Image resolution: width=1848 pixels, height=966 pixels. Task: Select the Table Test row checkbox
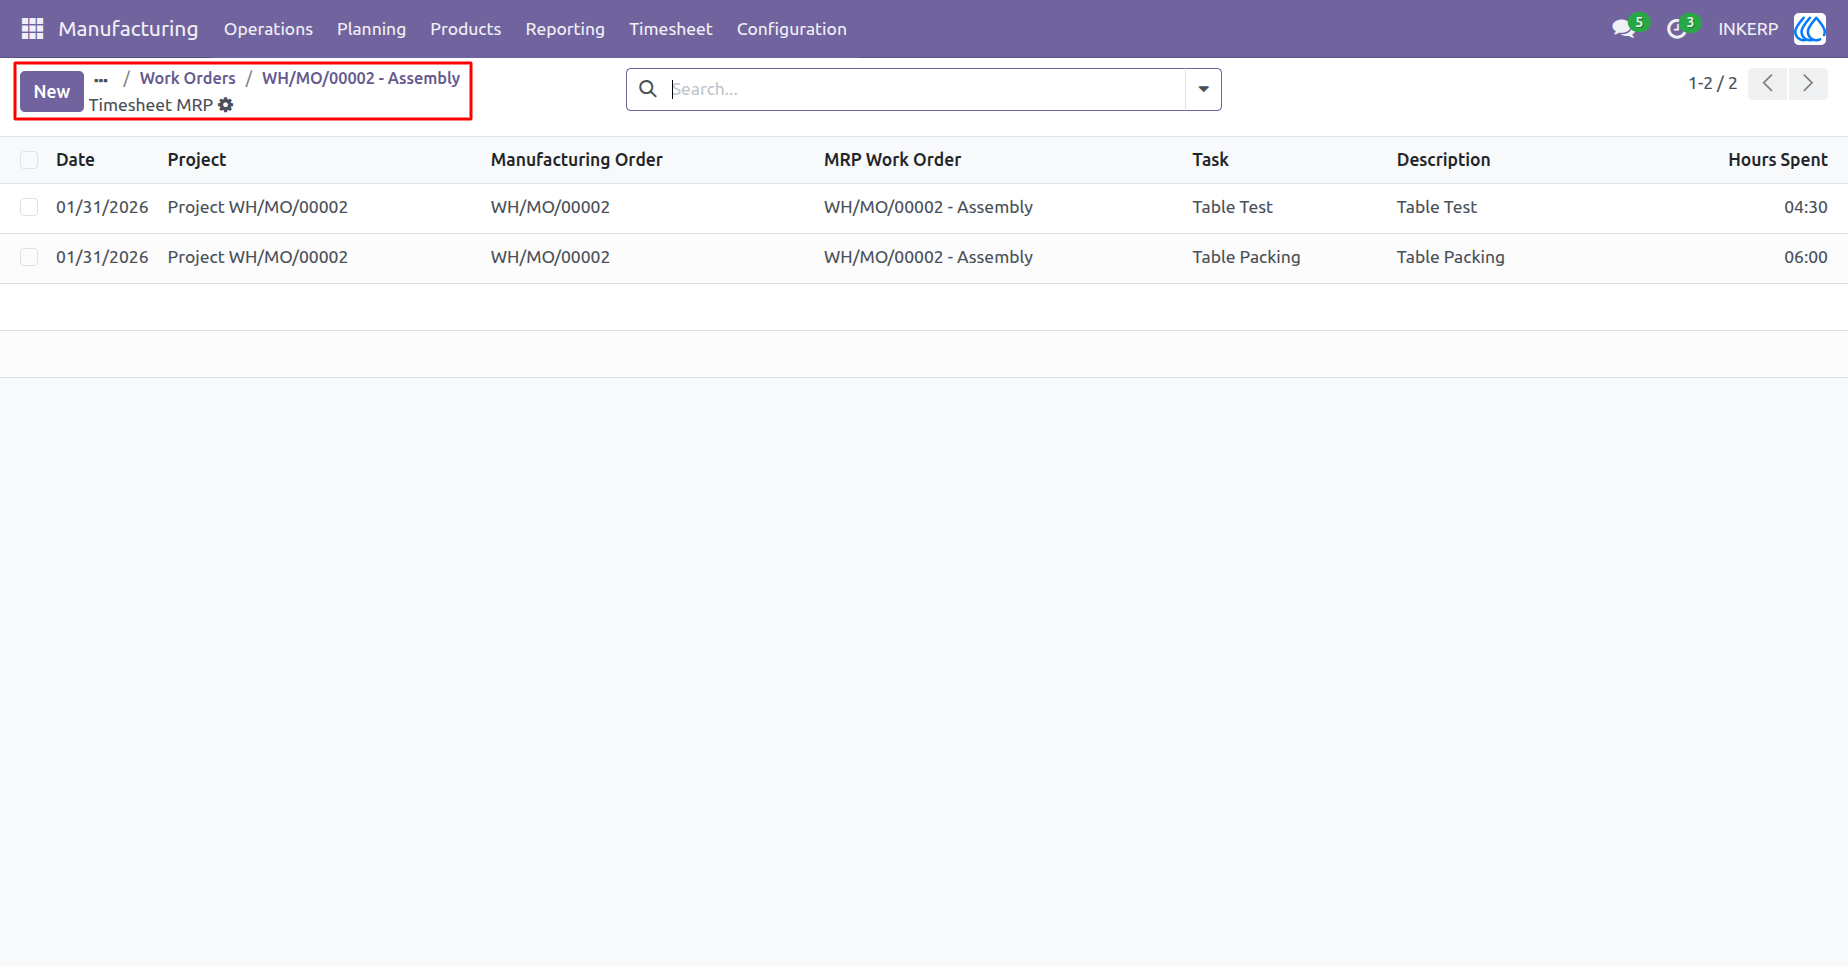(29, 207)
